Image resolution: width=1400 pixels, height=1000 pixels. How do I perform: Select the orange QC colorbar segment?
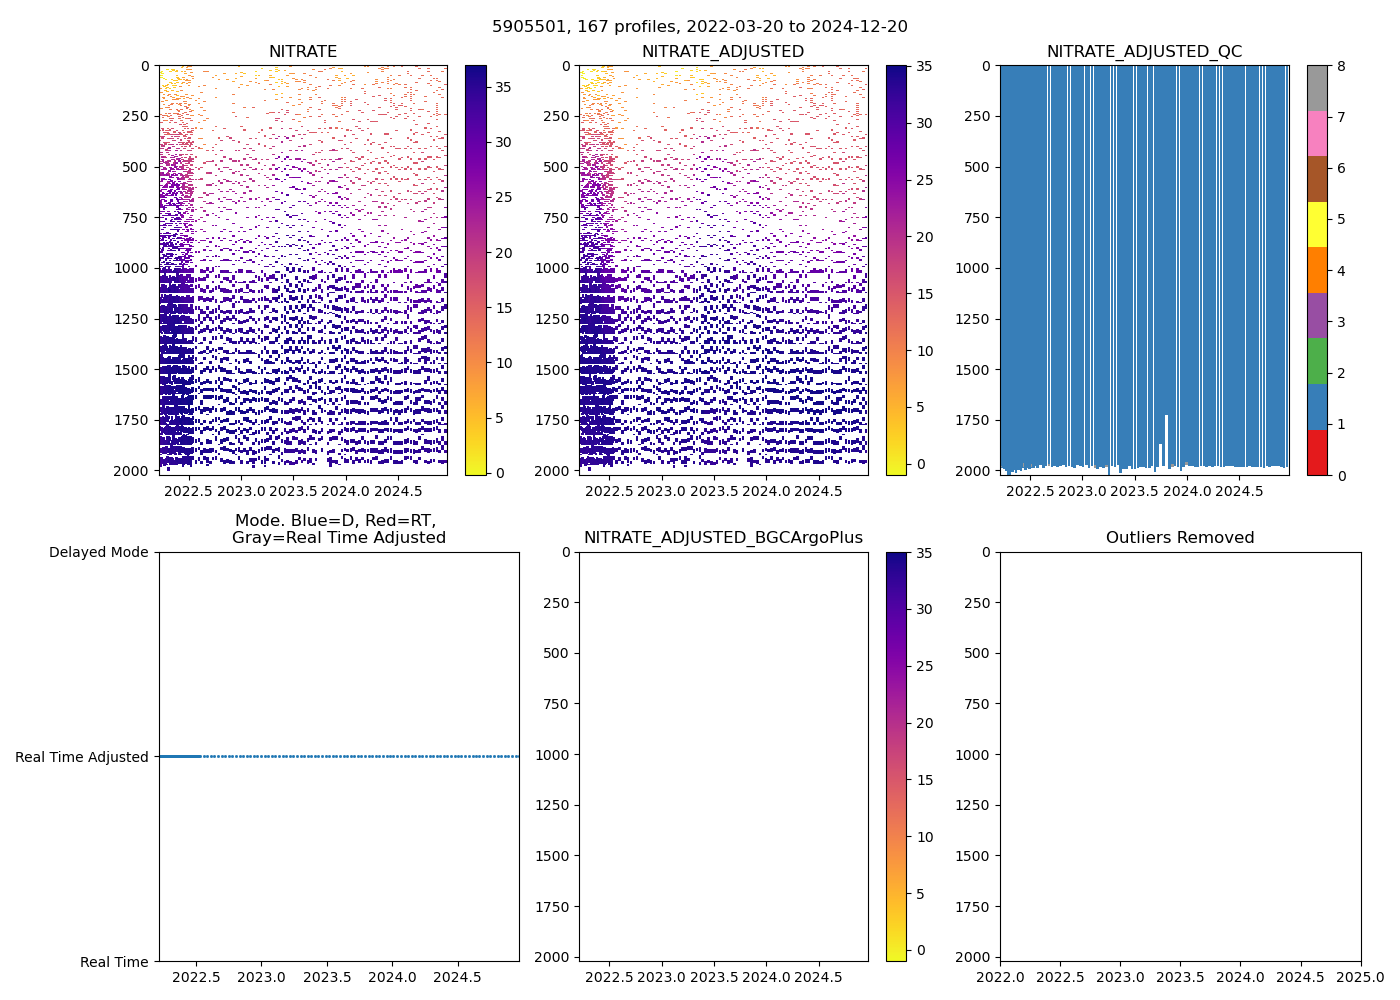click(1317, 270)
